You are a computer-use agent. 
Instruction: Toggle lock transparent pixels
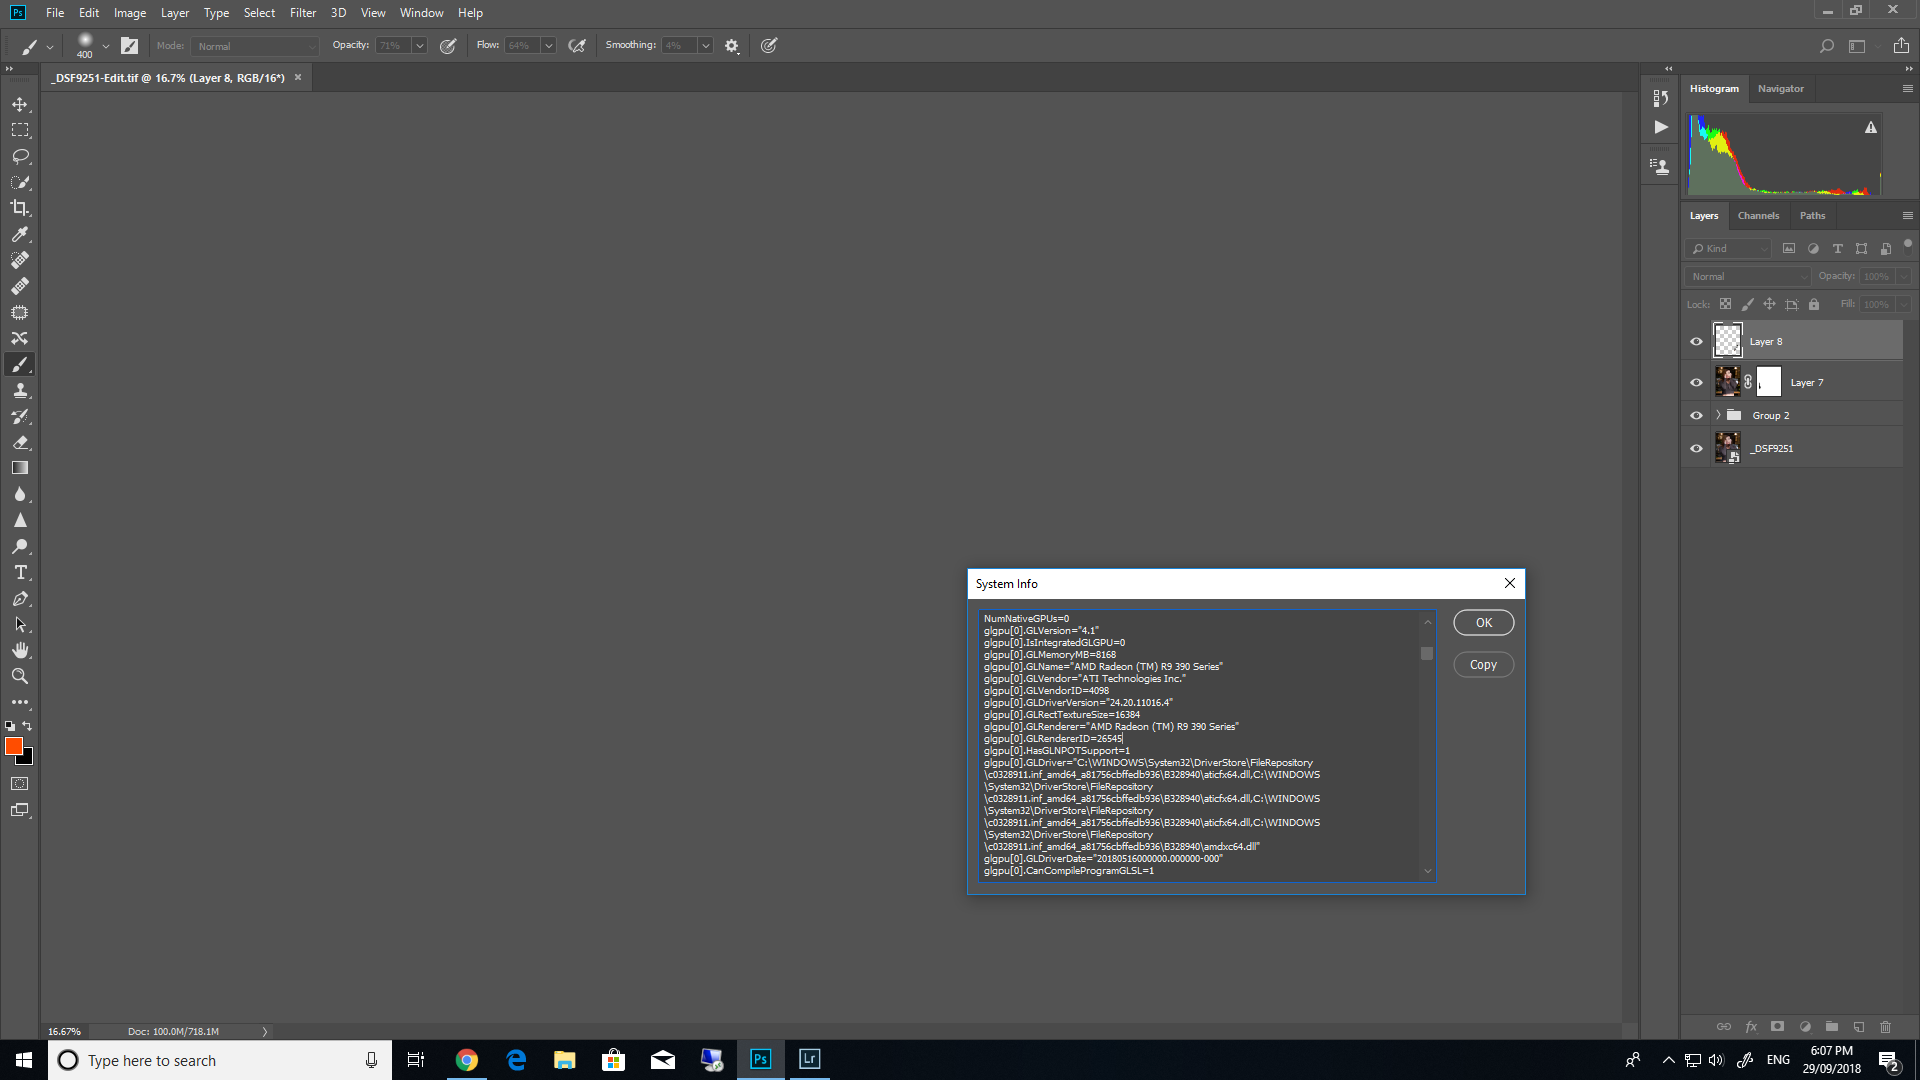coord(1725,304)
